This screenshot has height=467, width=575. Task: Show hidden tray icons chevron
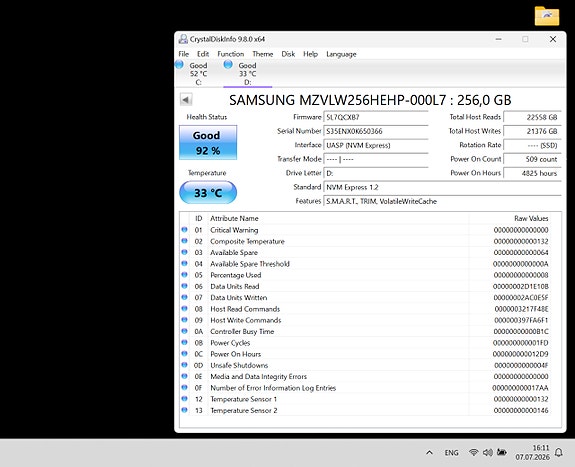point(429,453)
